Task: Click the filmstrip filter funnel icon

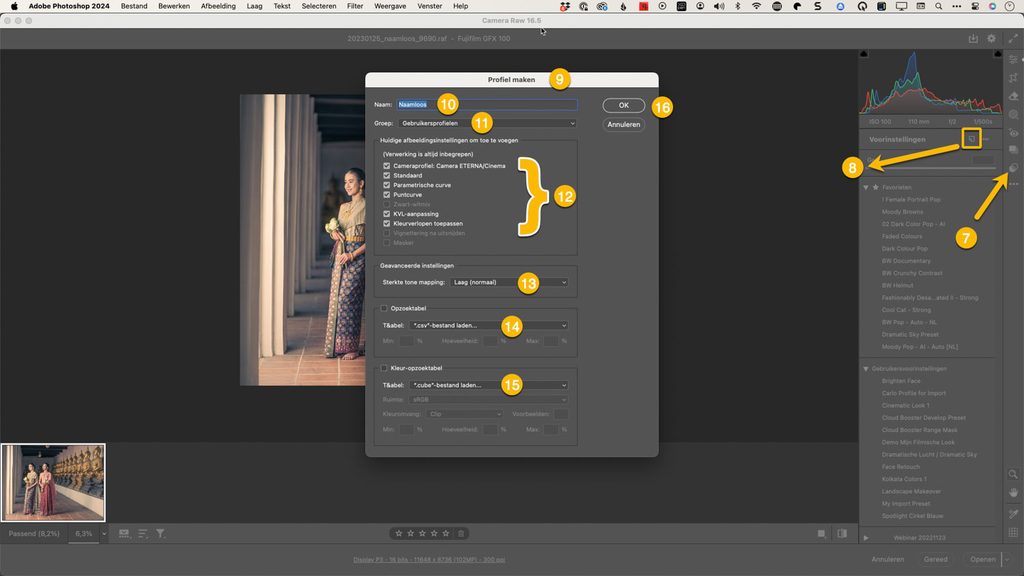Action: [160, 534]
